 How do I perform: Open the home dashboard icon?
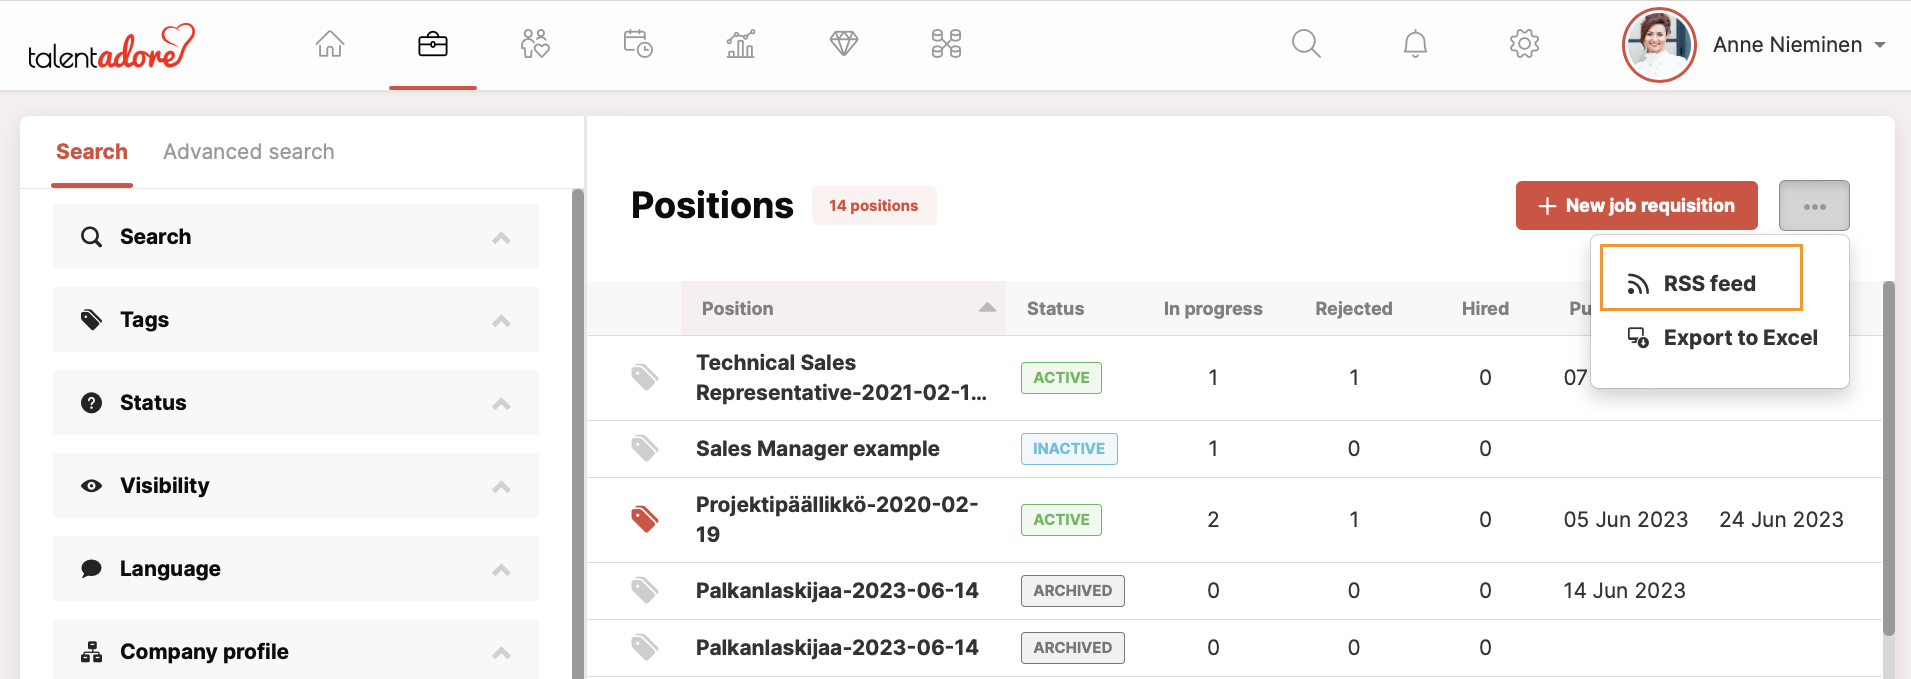(x=330, y=44)
